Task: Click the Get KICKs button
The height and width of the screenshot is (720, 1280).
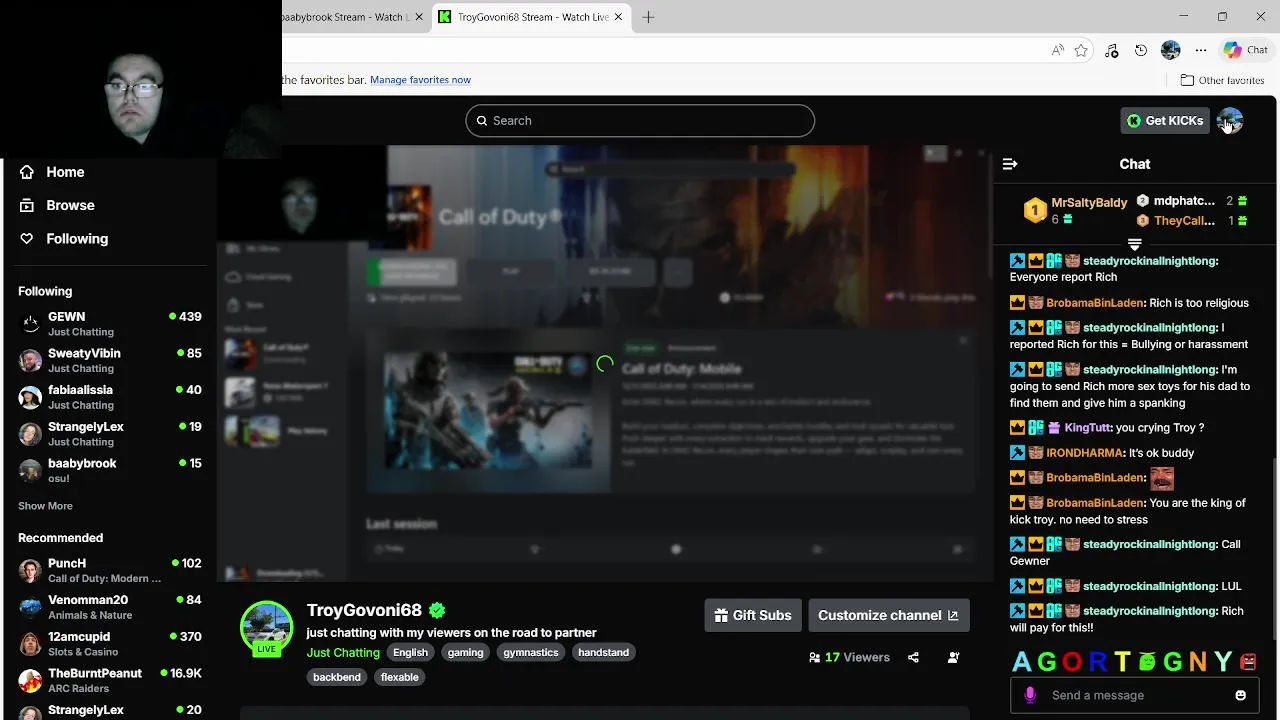Action: 1165,121
